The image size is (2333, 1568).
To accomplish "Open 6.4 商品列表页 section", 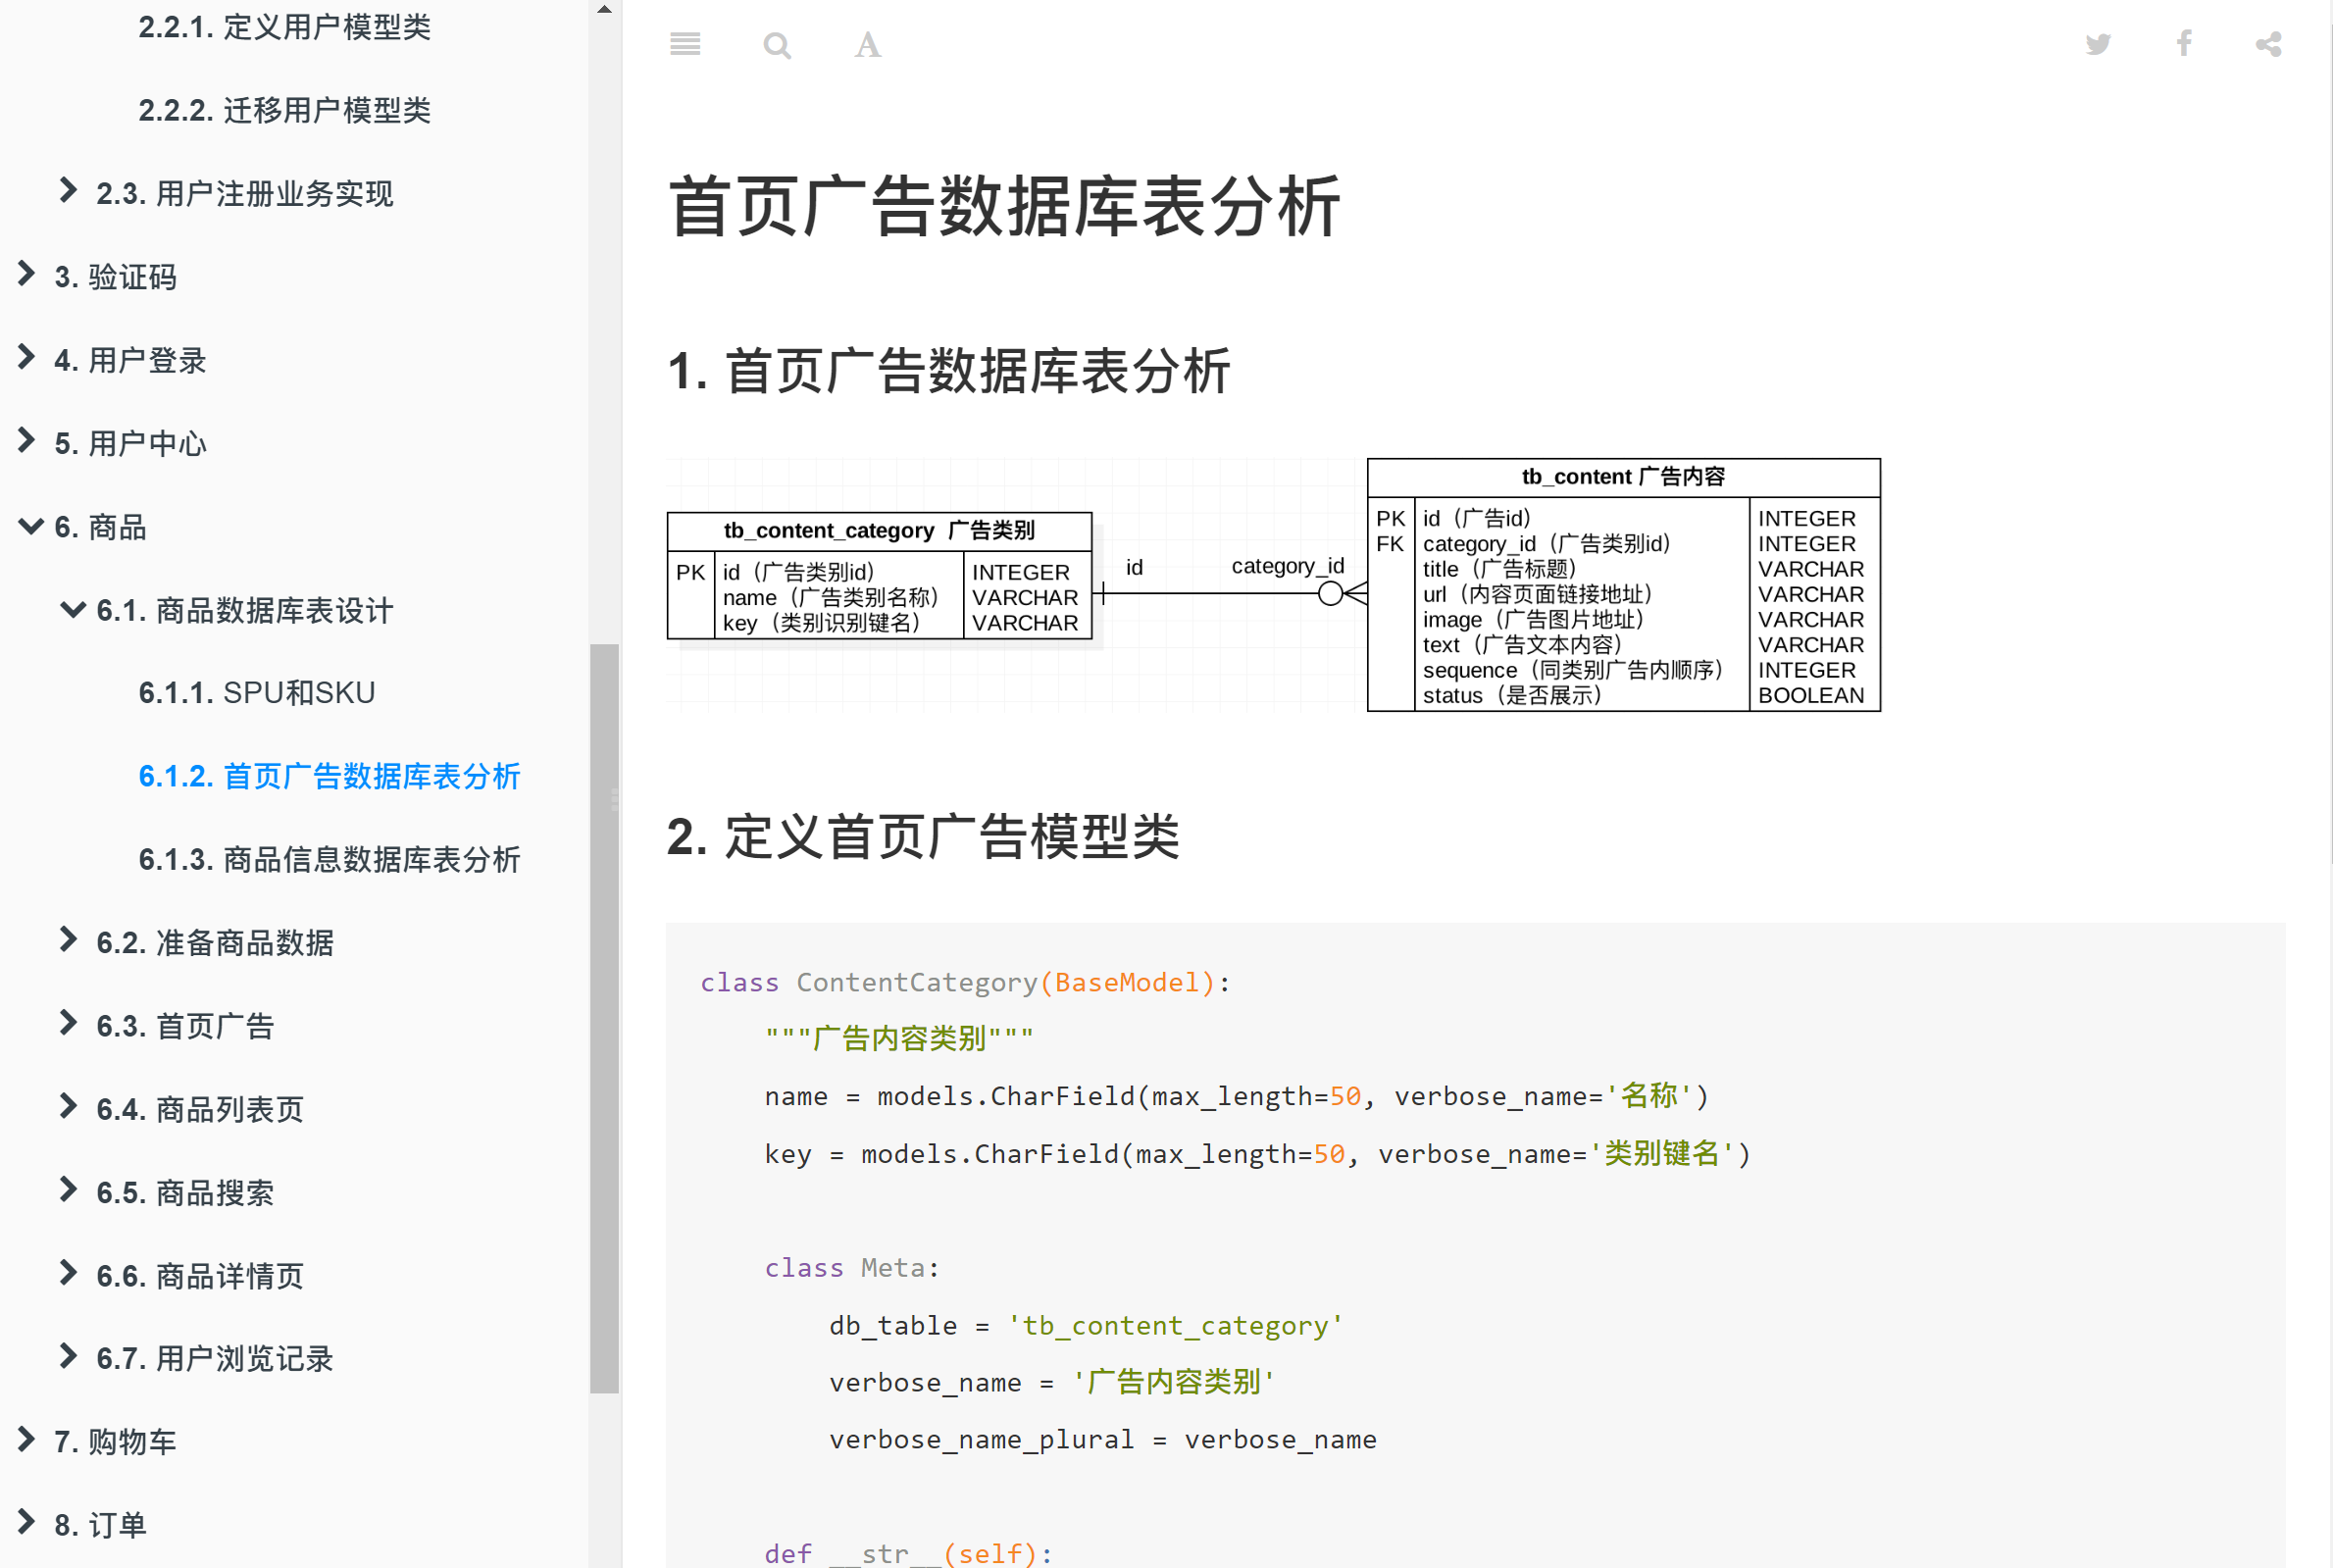I will [x=199, y=1109].
